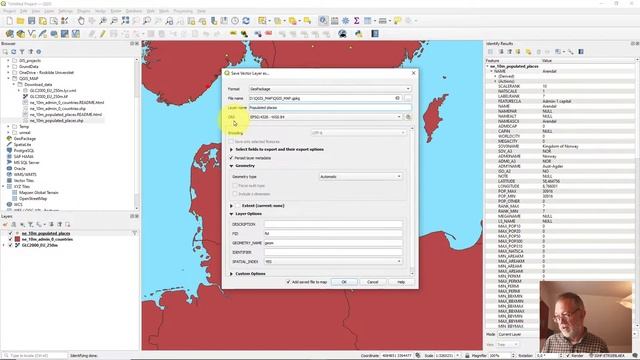Click Include z-dimension checkbox
The height and width of the screenshot is (360, 640).
[x=235, y=194]
